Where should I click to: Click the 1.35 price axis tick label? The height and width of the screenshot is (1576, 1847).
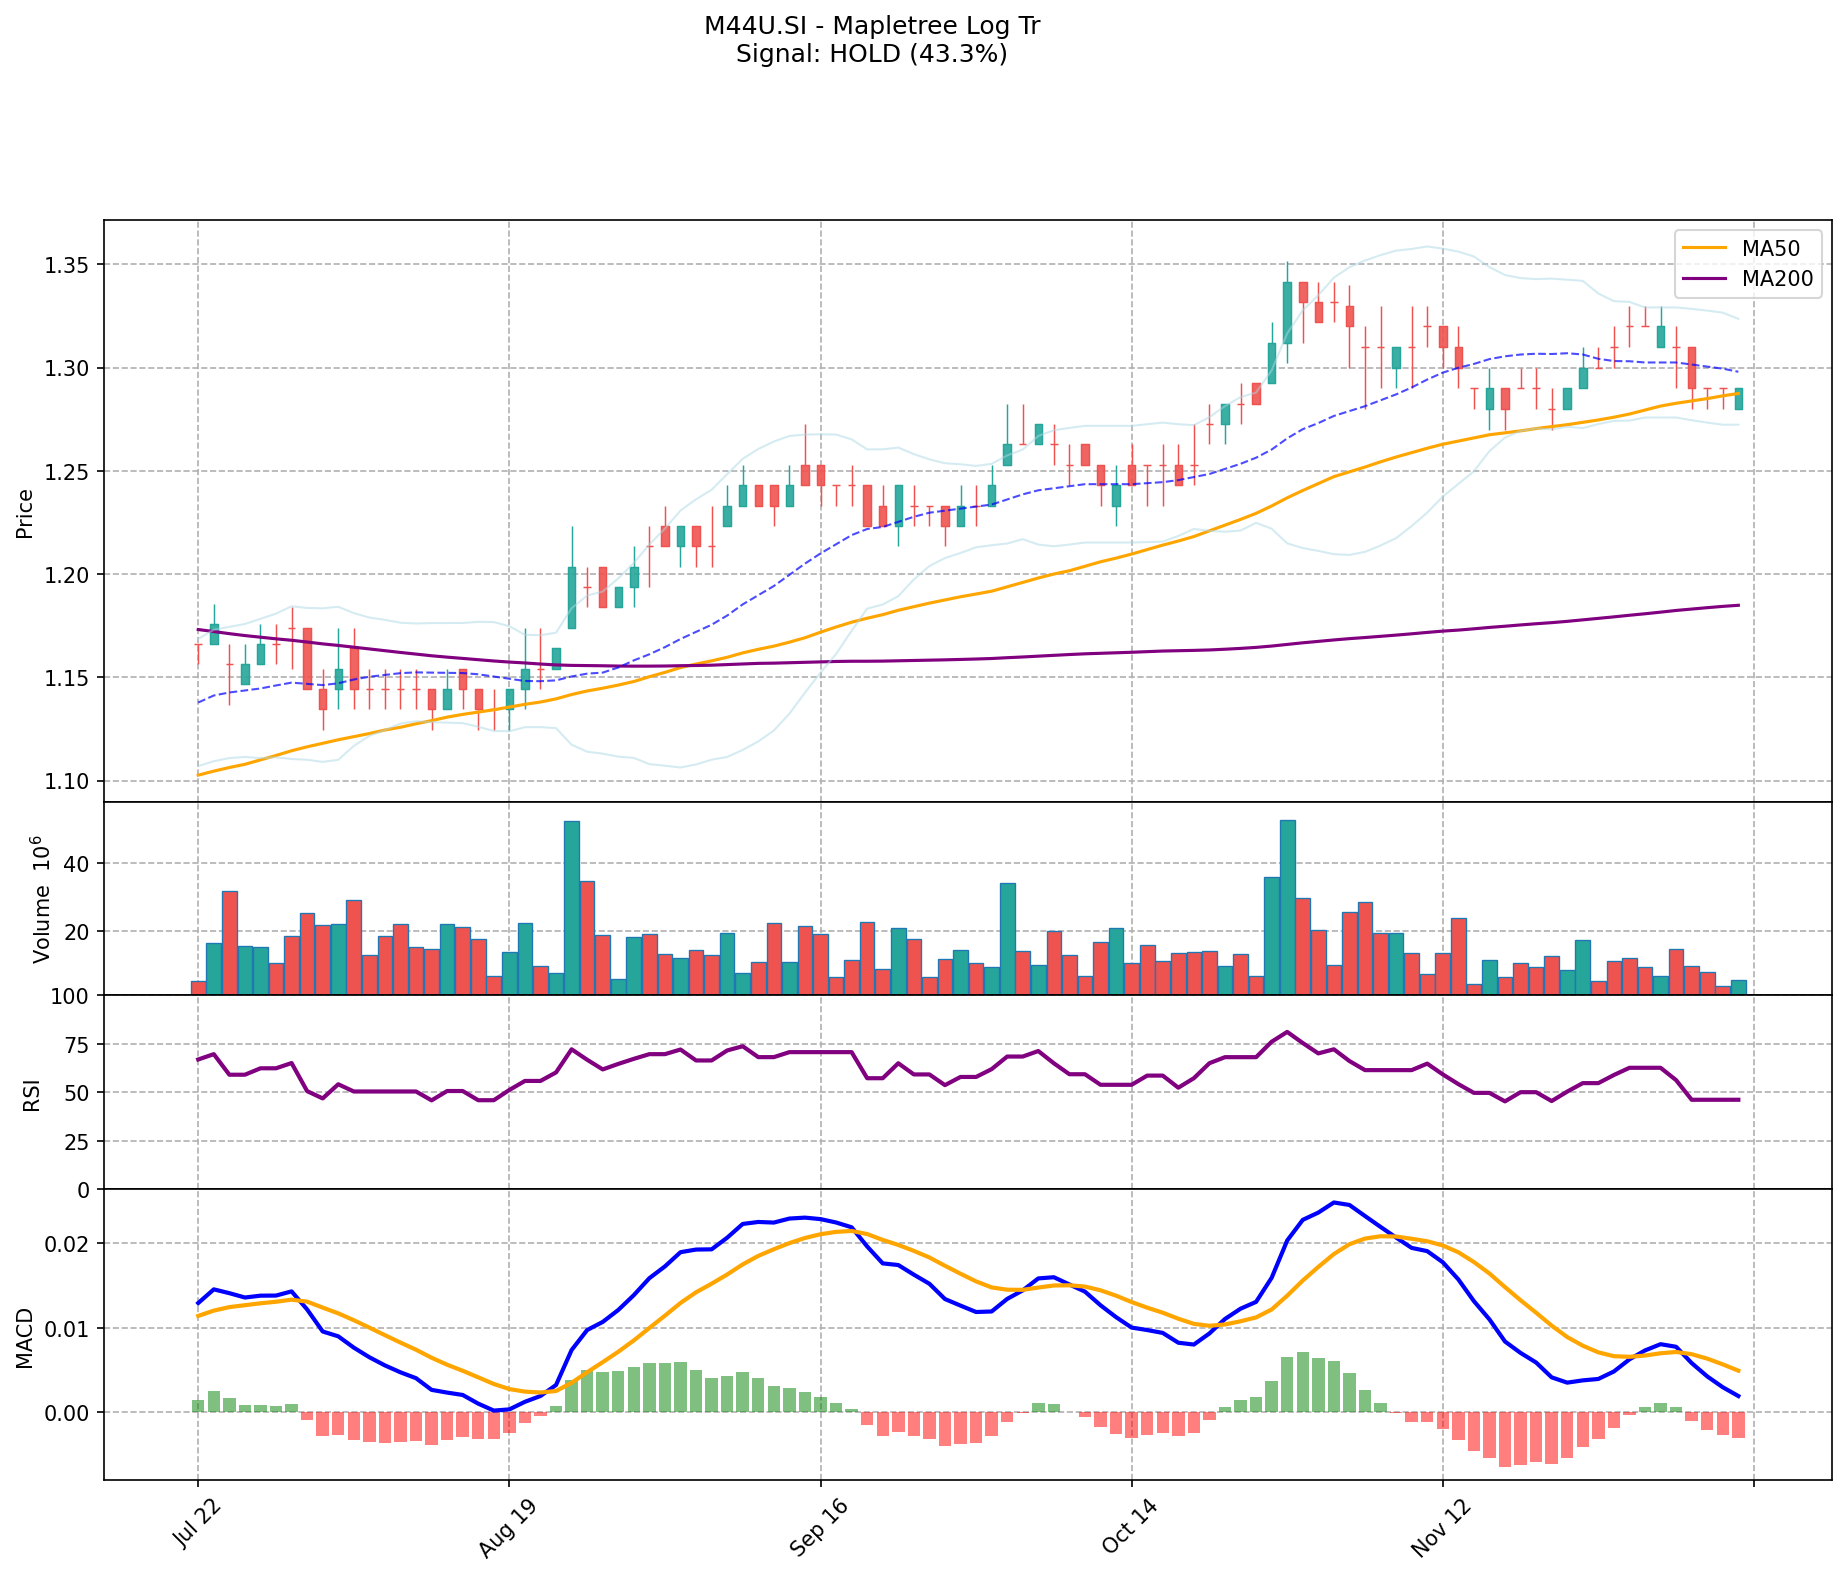click(x=68, y=265)
